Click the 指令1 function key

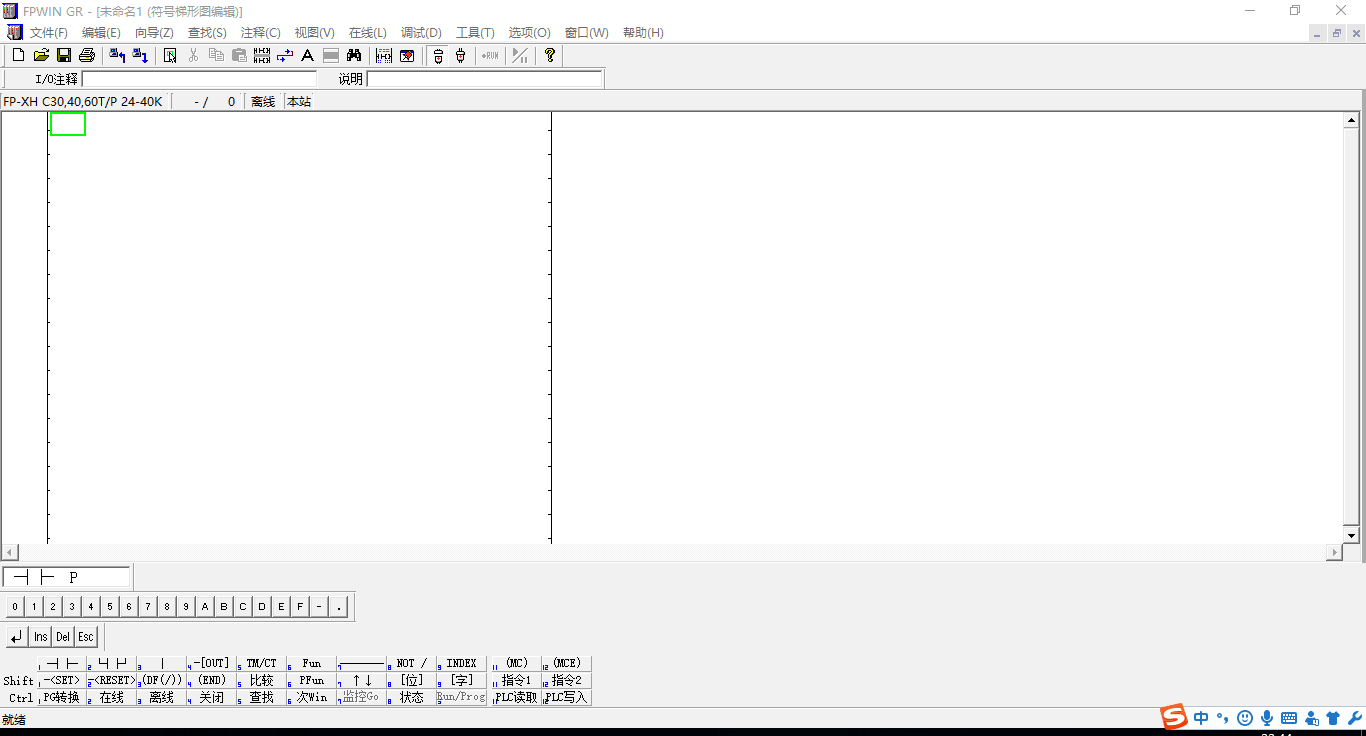pyautogui.click(x=516, y=680)
